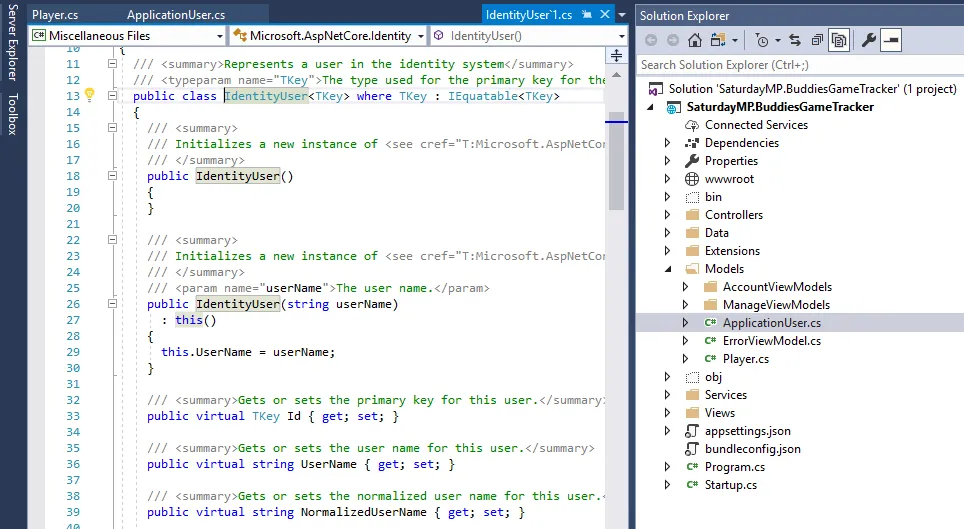964x529 pixels.
Task: Close the IdentityUser`1.cs tab
Action: pos(605,14)
